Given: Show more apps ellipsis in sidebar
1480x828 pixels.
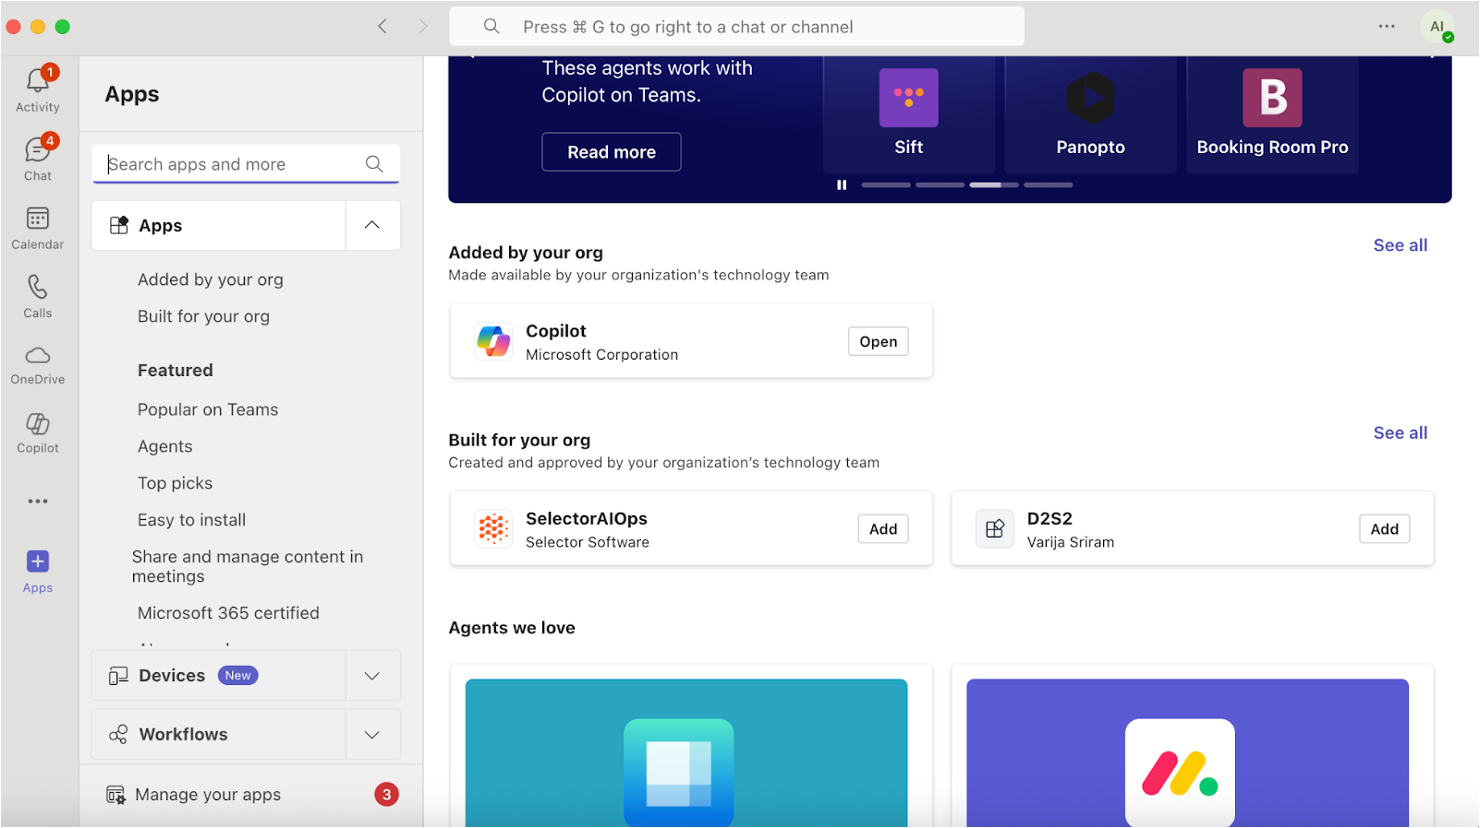Looking at the screenshot, I should pos(37,501).
